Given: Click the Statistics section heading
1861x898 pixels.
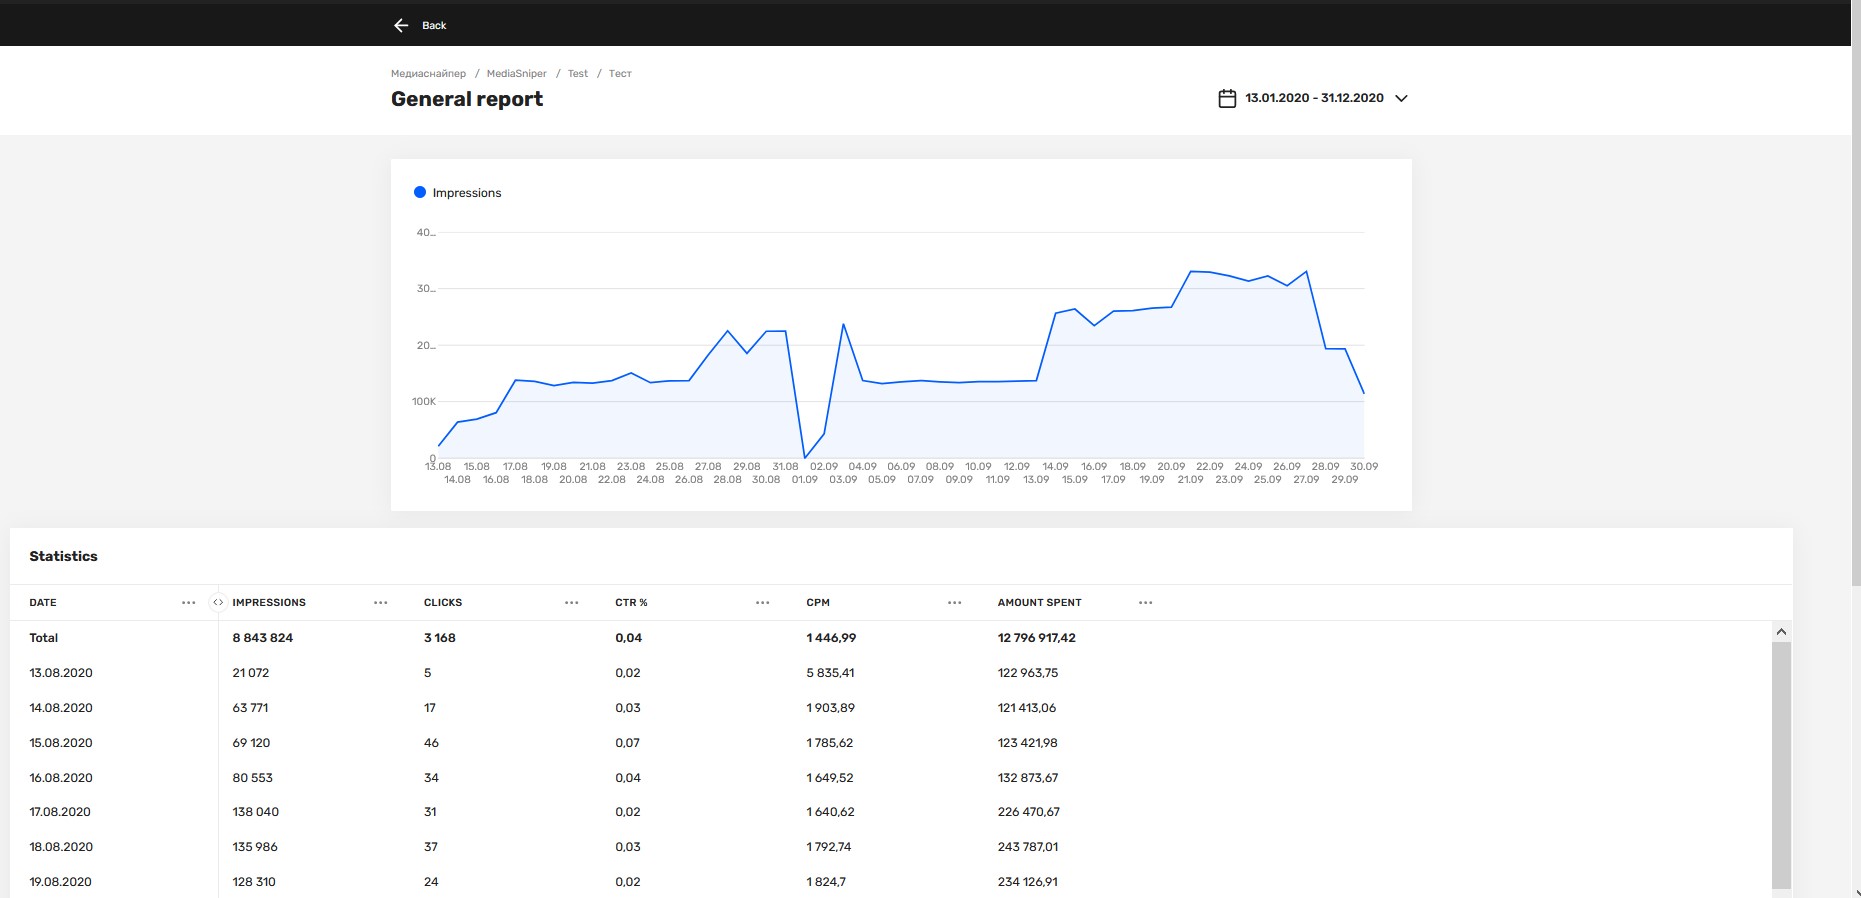Looking at the screenshot, I should (x=63, y=556).
